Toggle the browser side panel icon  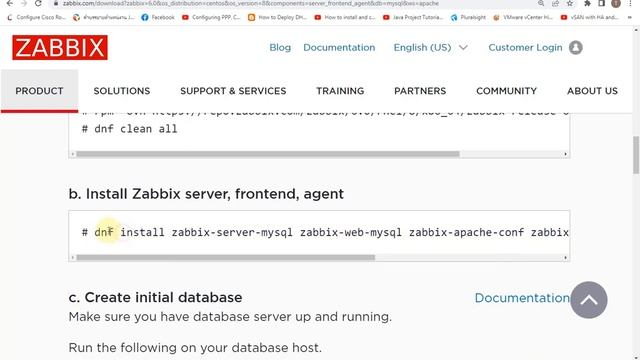(x=602, y=3)
